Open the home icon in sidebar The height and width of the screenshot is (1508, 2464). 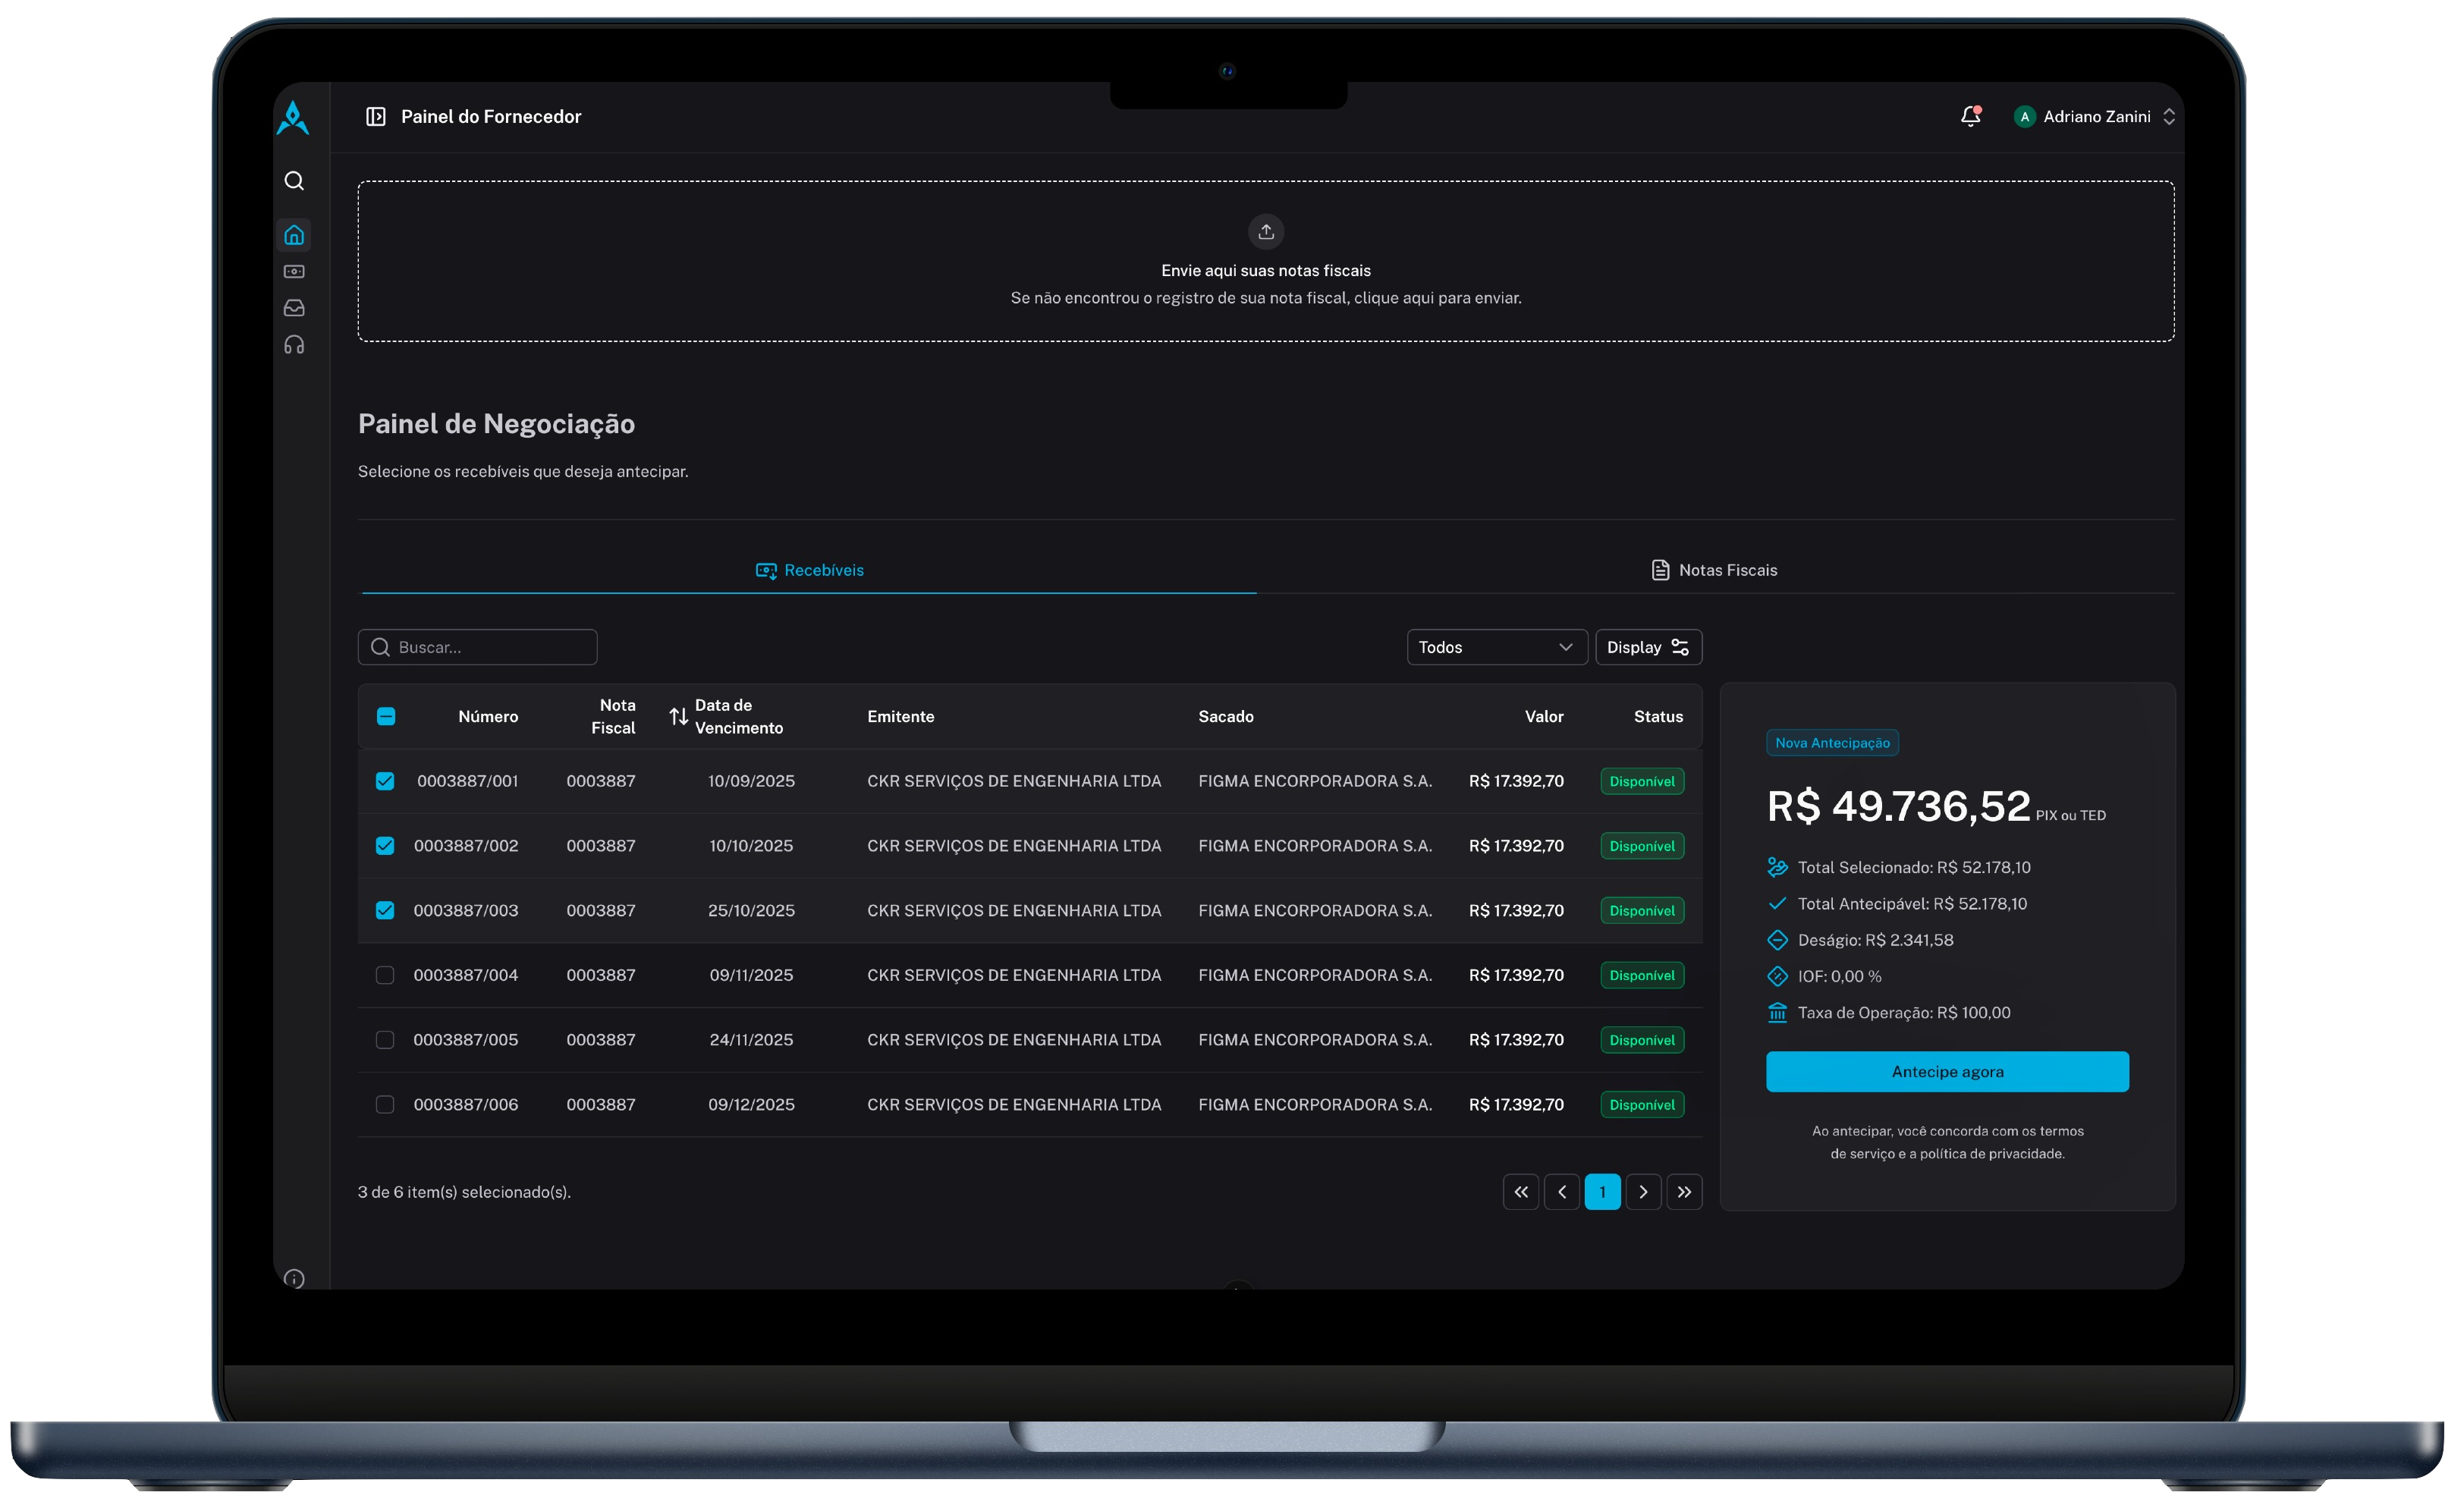294,235
